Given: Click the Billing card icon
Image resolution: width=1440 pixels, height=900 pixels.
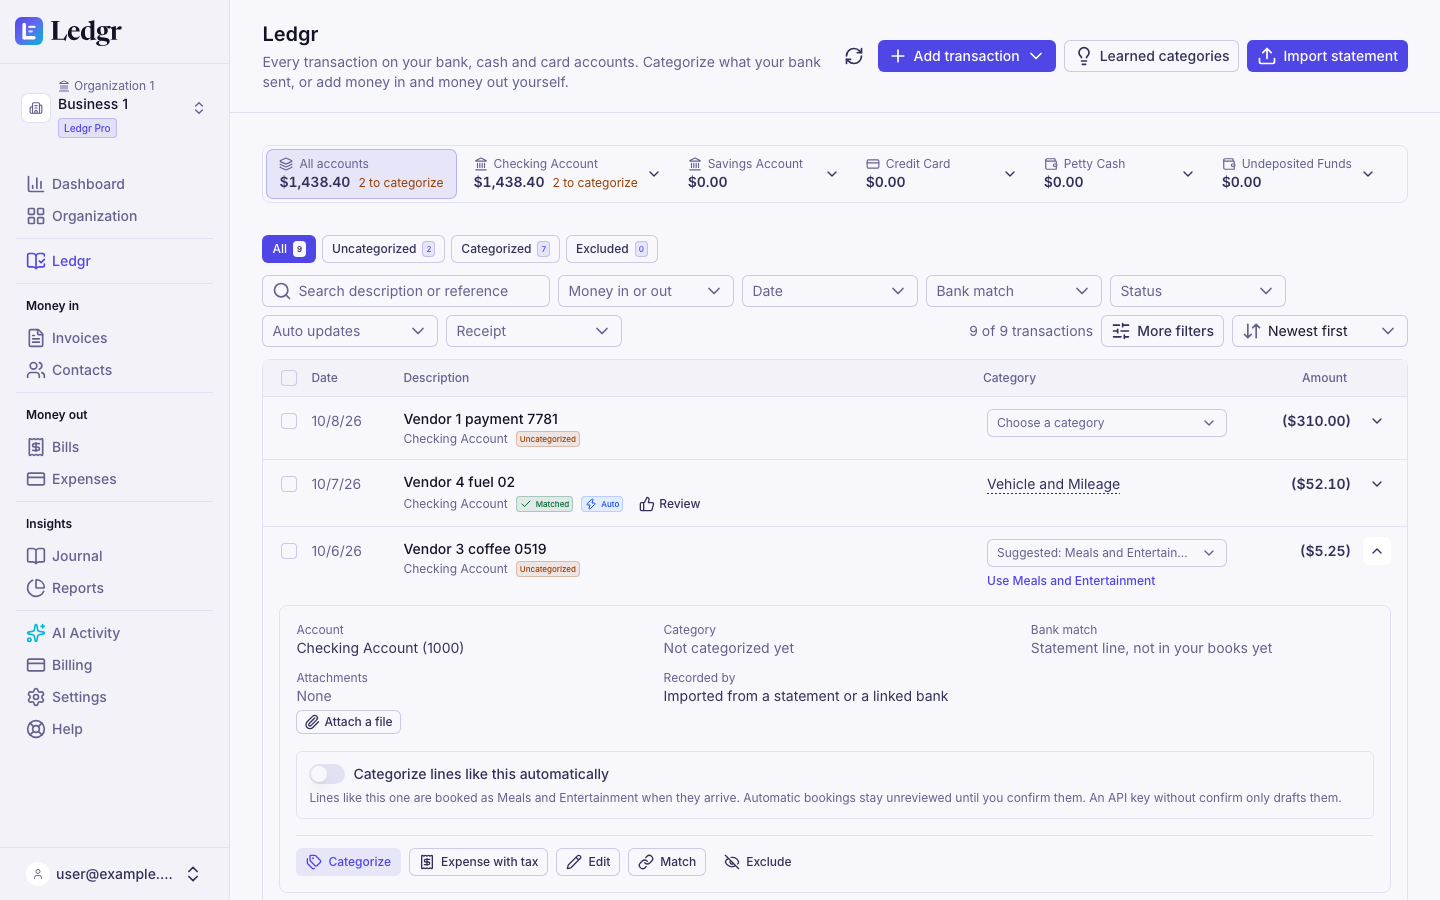Looking at the screenshot, I should click(x=36, y=665).
